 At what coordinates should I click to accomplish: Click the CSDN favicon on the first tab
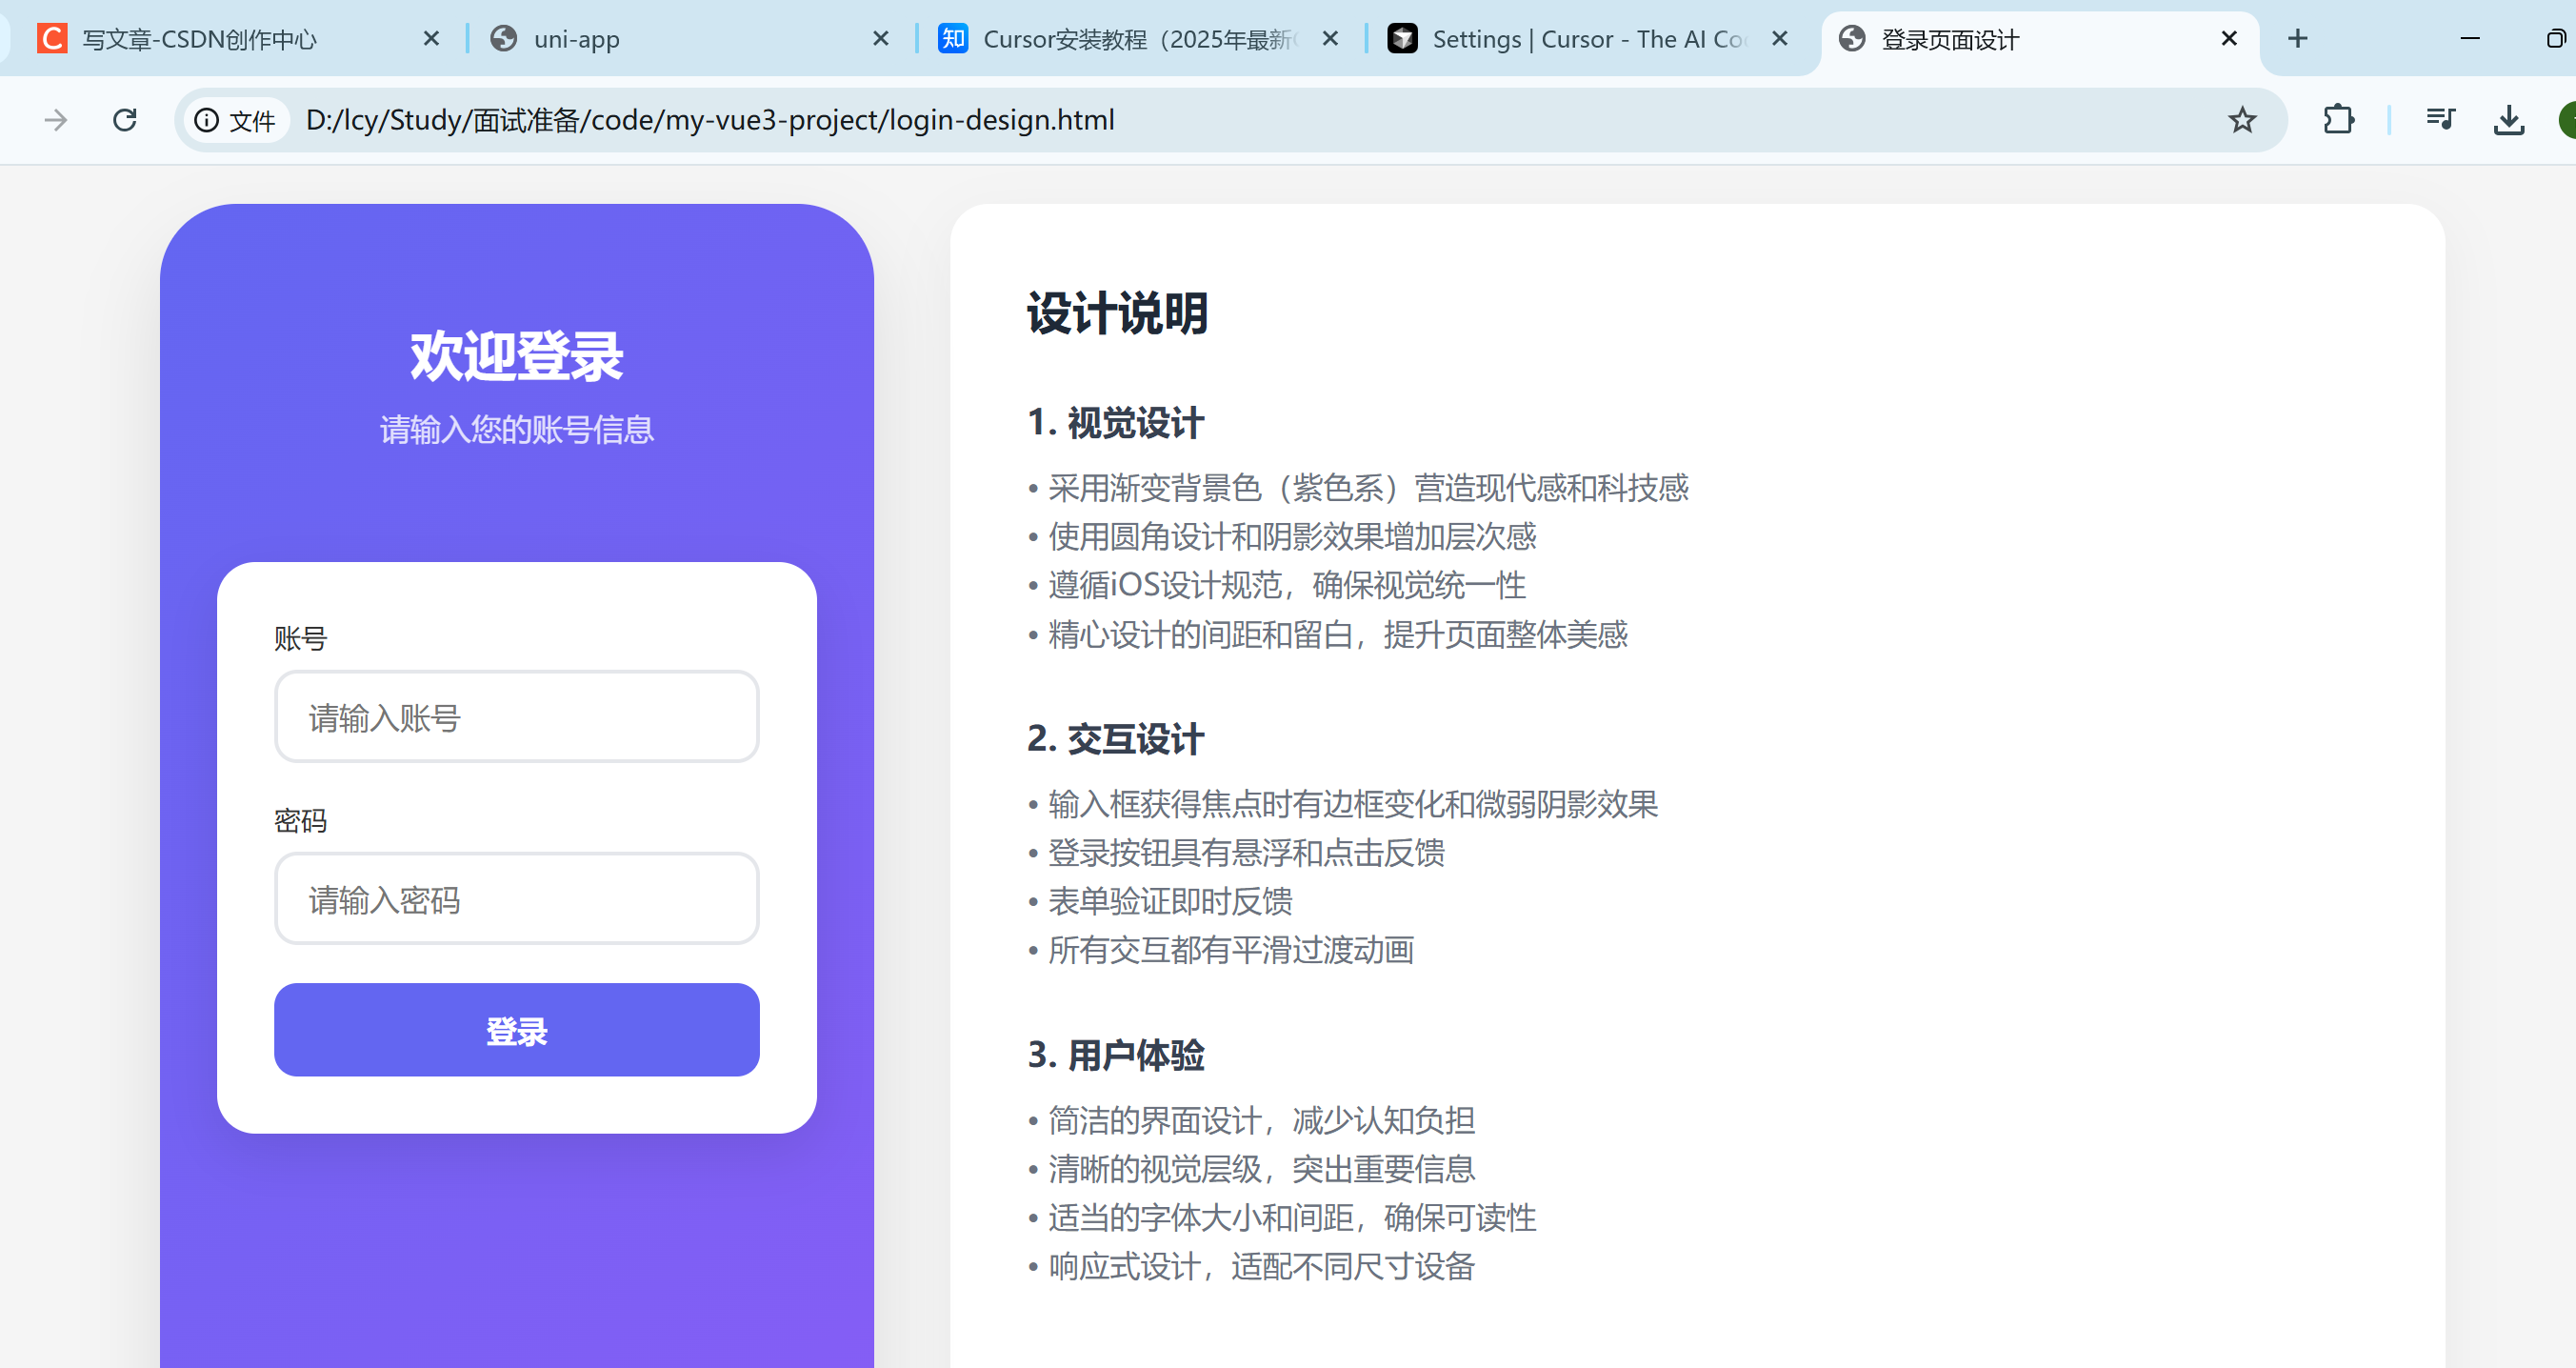point(51,38)
